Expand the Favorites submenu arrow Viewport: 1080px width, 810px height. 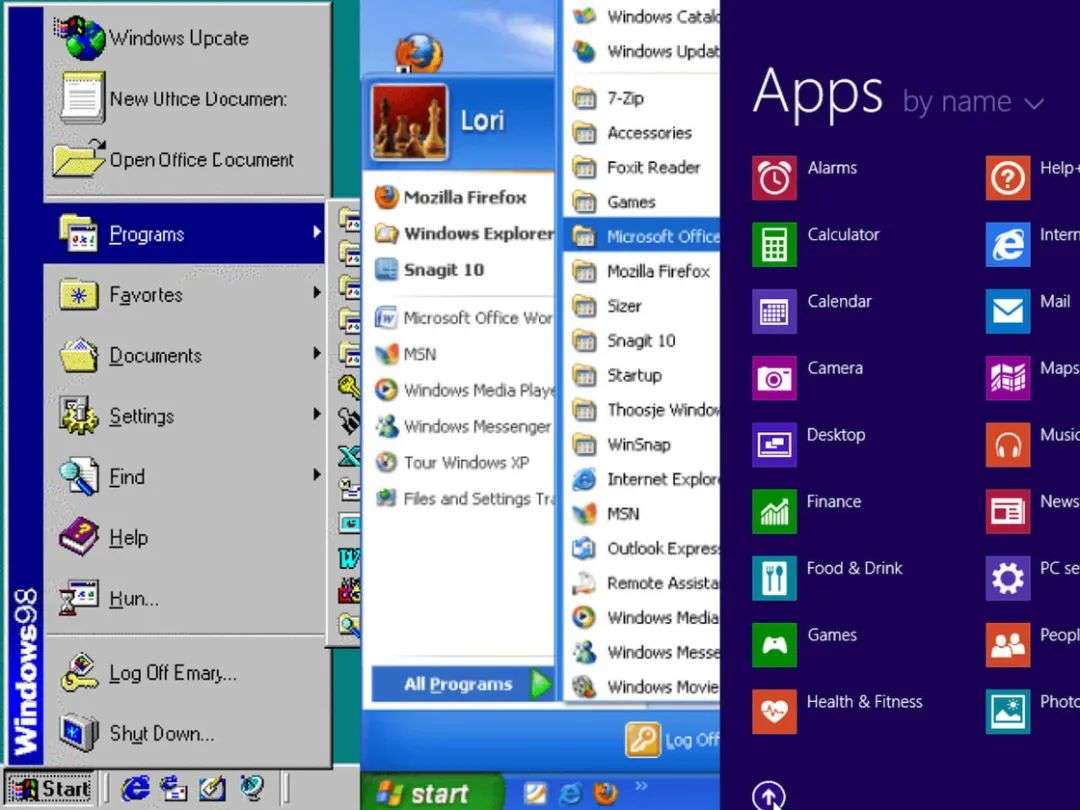click(316, 293)
